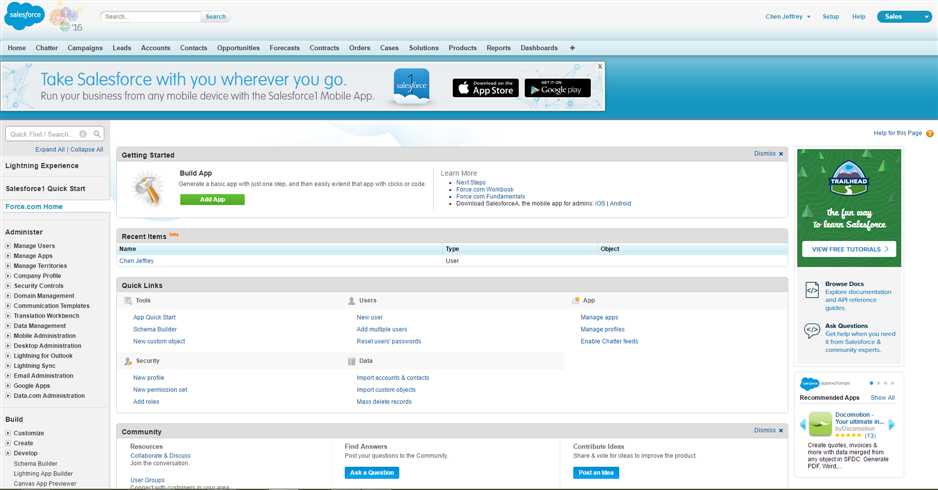Screen dimensions: 938x490
Task: Expand the Security Controls tree node
Action: tap(8, 286)
